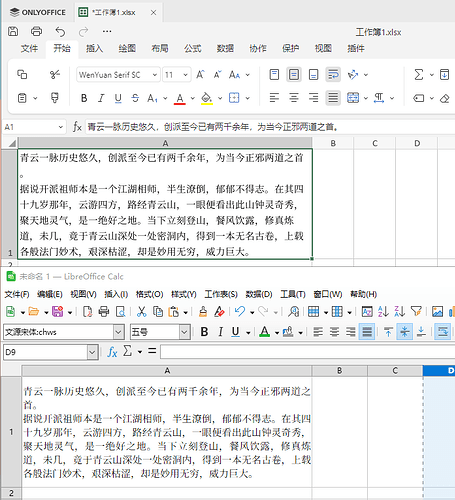
Task: Toggle Bold in LibreOffice formatting bar
Action: tap(204, 332)
